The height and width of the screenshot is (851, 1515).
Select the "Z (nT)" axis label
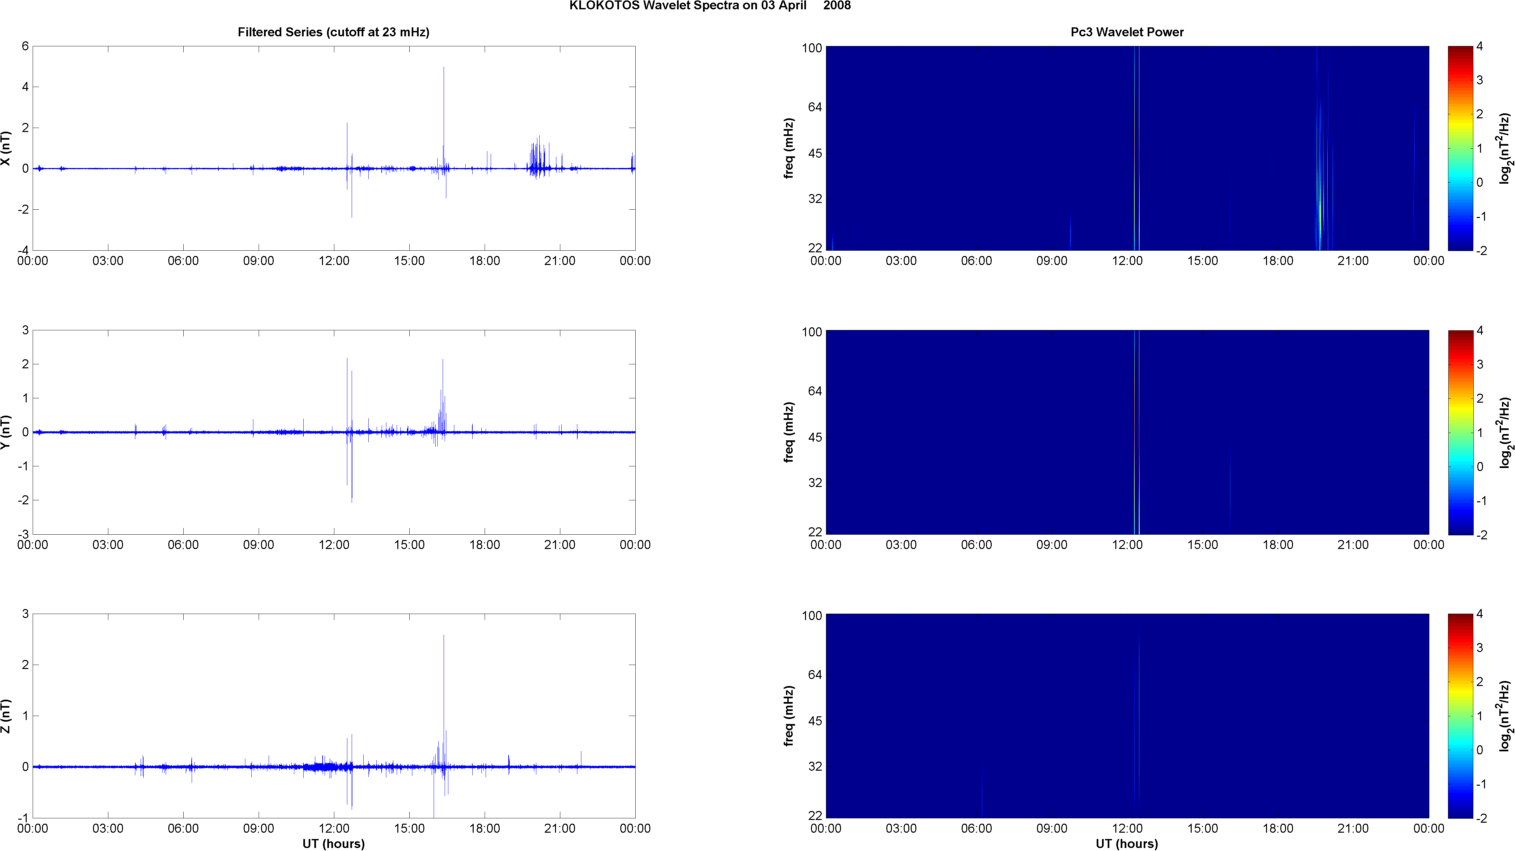(8, 716)
